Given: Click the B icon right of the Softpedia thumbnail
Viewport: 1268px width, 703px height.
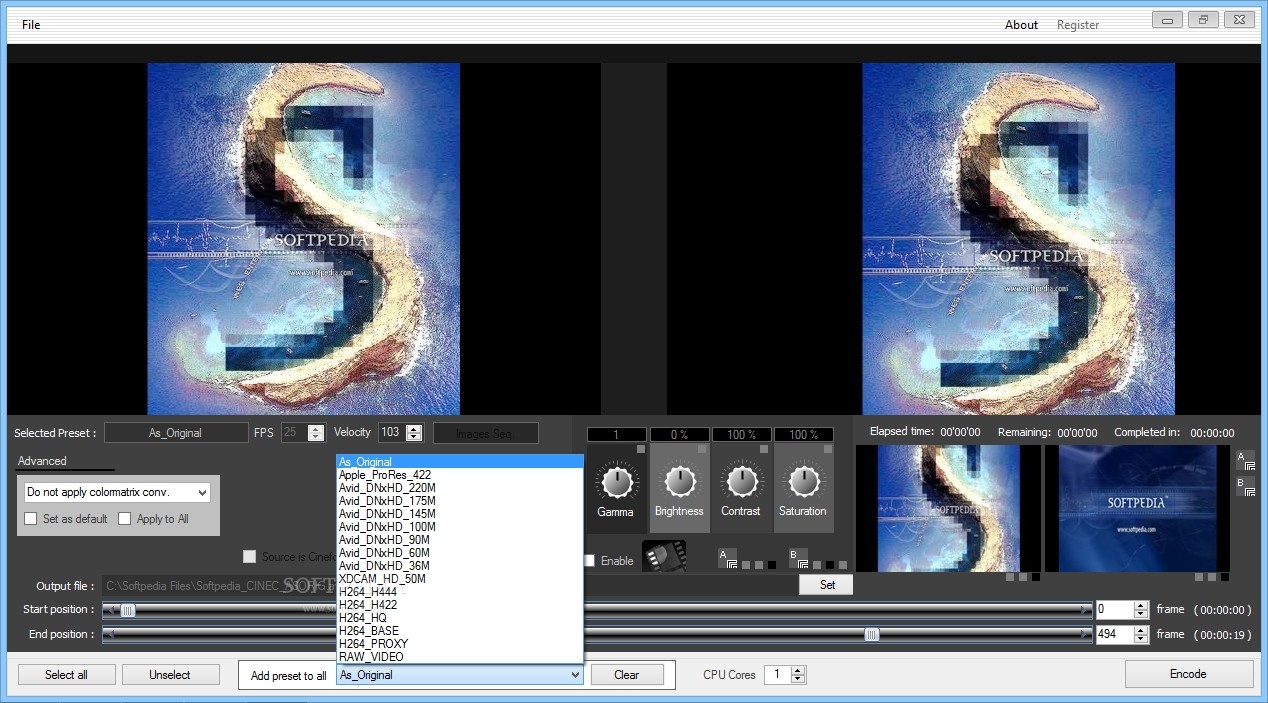Looking at the screenshot, I should pyautogui.click(x=1245, y=486).
